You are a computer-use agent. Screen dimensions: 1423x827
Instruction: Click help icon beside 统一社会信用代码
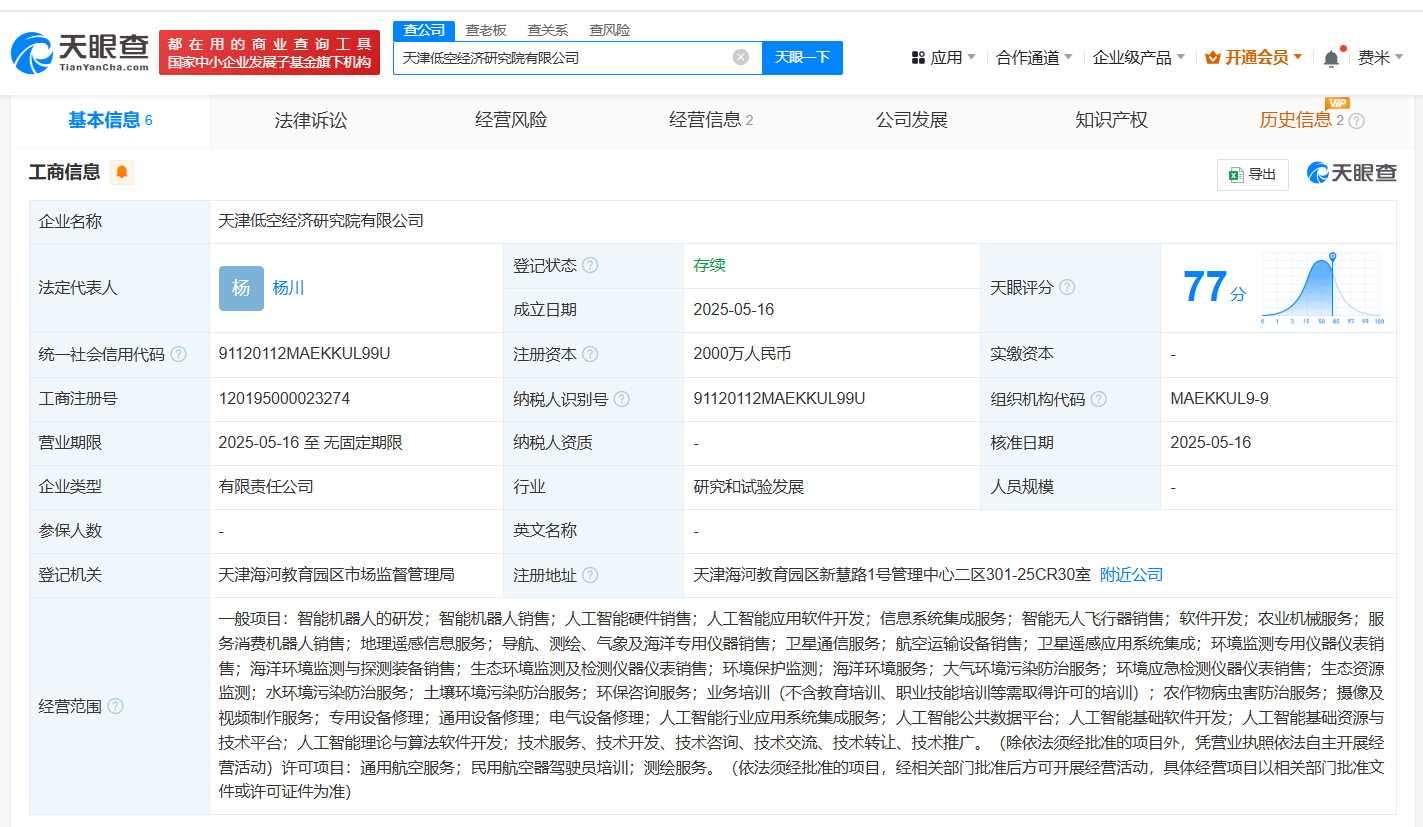point(178,354)
